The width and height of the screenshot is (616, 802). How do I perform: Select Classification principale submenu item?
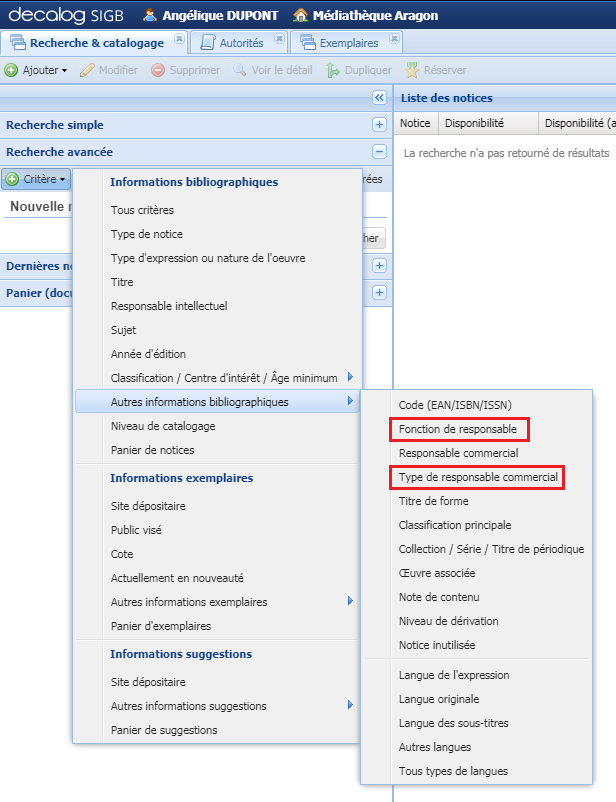(476, 526)
